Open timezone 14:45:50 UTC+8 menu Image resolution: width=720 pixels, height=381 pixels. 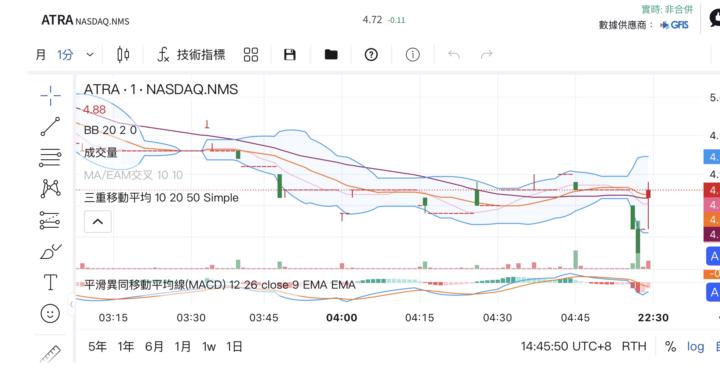(x=566, y=346)
